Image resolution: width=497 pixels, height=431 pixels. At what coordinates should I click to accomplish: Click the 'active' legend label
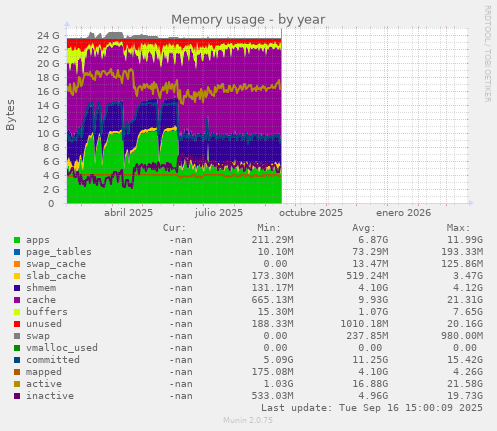(x=44, y=384)
